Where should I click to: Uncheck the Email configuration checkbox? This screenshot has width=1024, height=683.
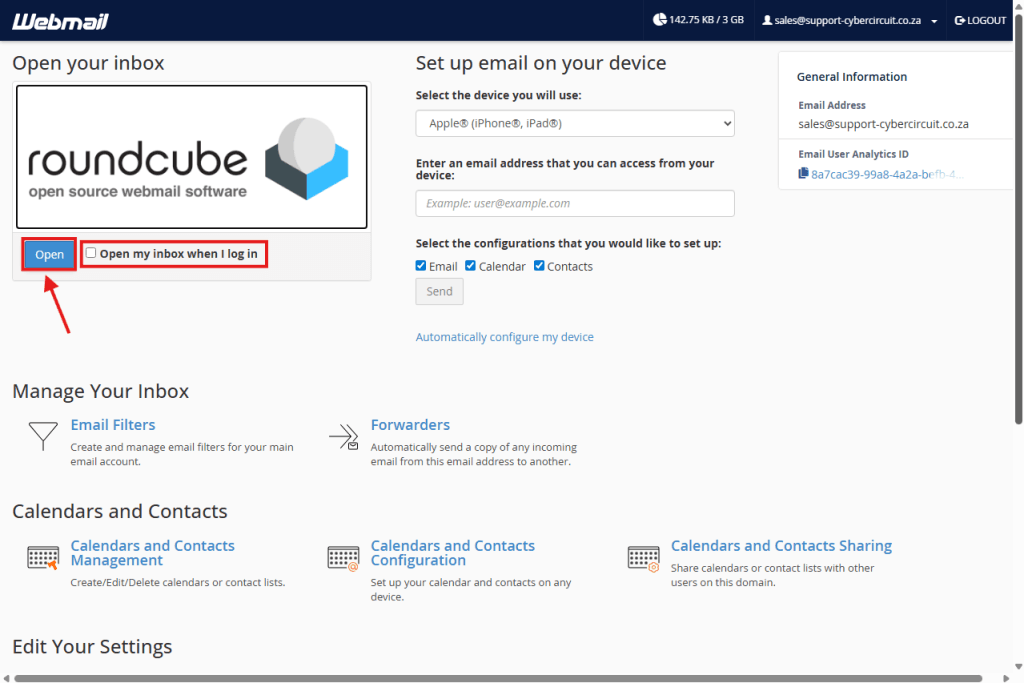[x=421, y=266]
